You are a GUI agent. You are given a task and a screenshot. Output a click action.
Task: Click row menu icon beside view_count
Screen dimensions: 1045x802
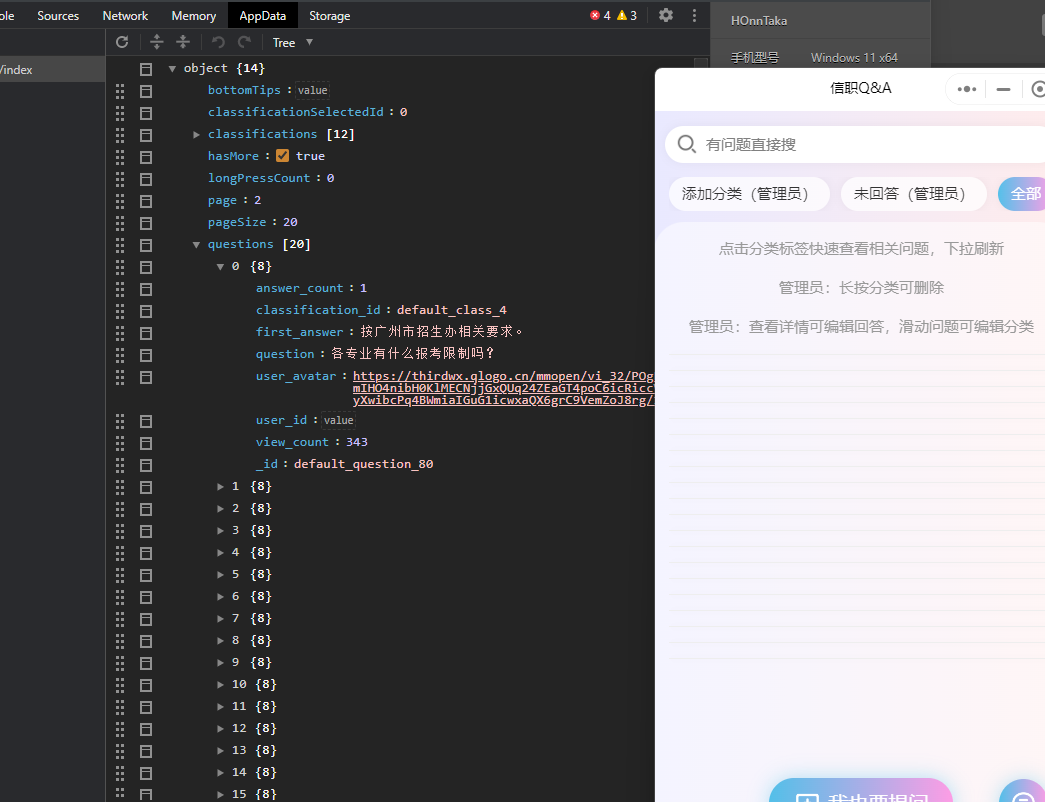[146, 443]
